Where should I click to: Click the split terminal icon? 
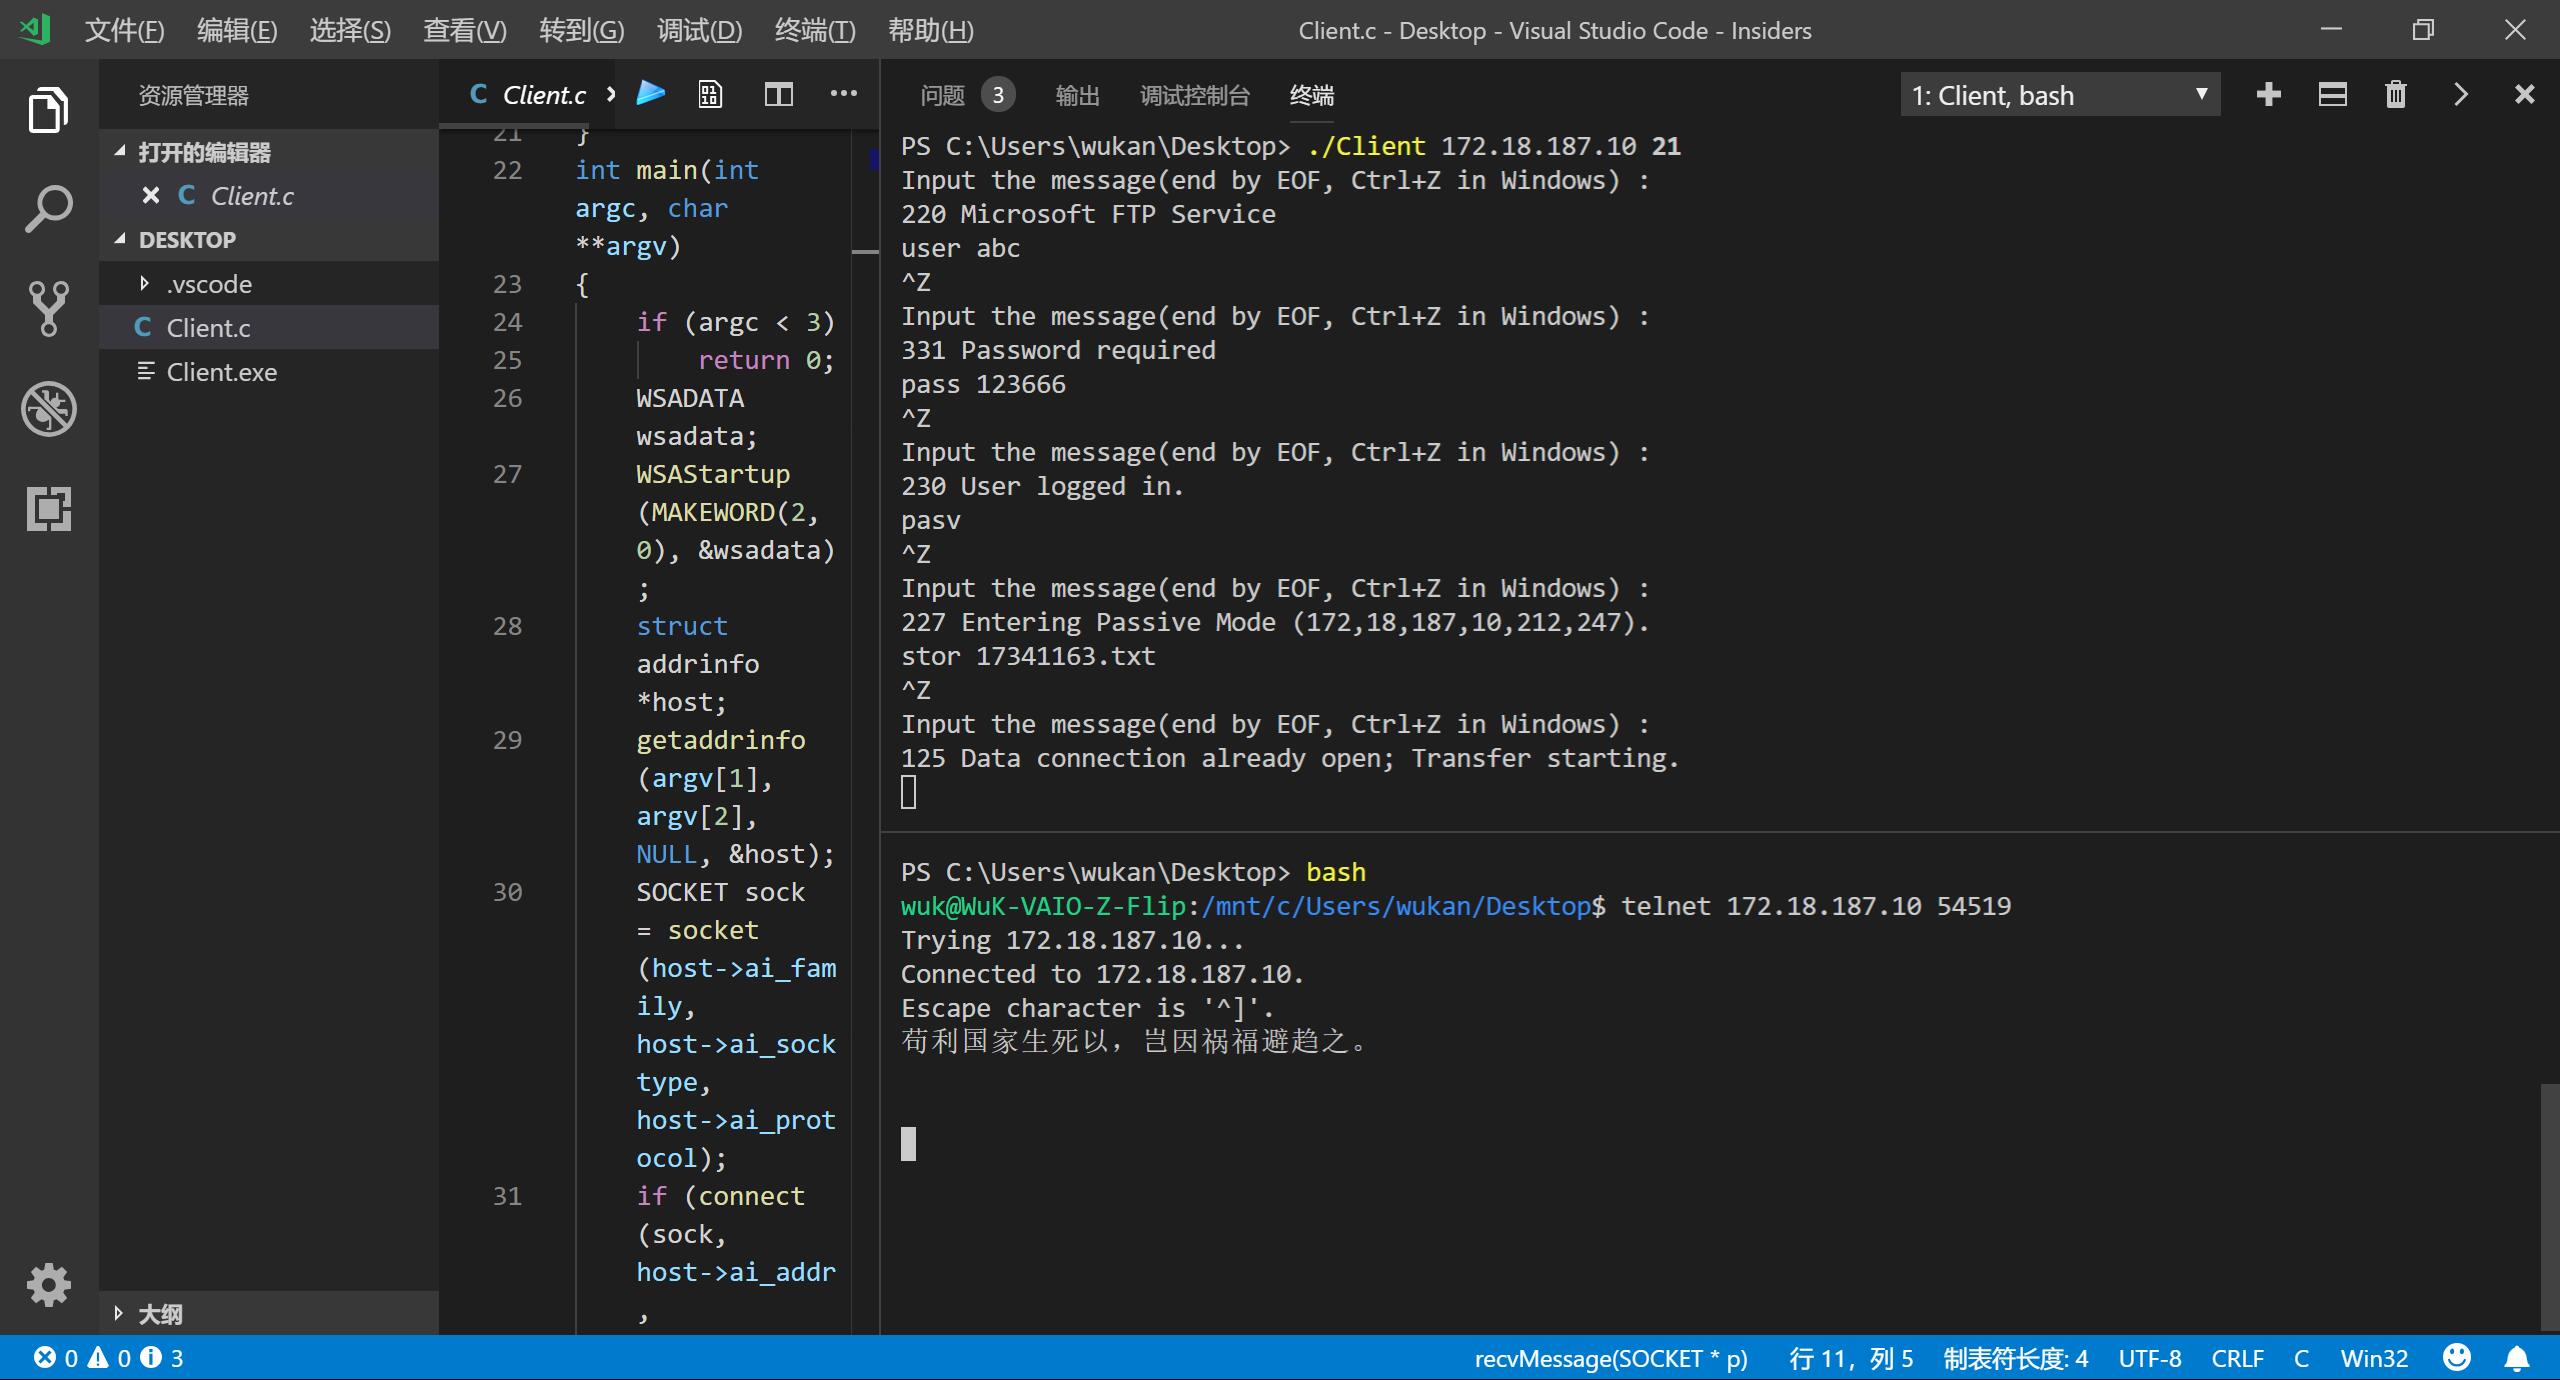point(2332,95)
